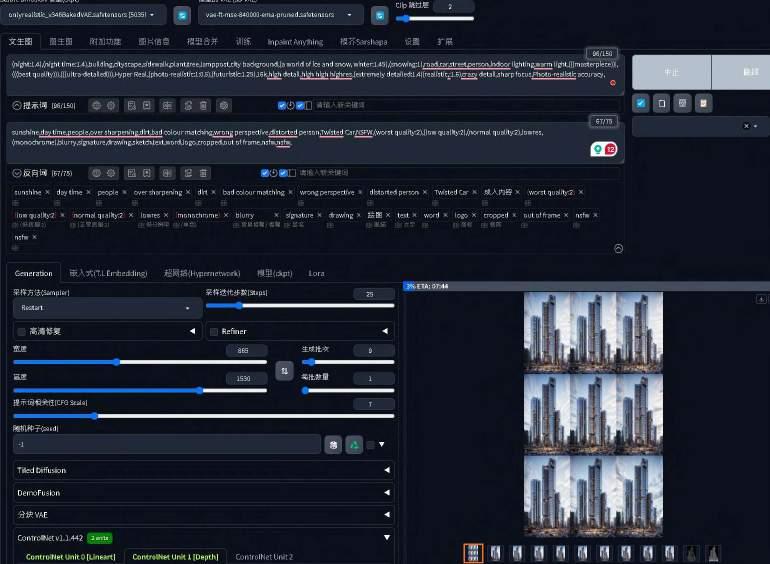
Task: Click globe icon in positive prompt toolbar
Action: pos(96,106)
